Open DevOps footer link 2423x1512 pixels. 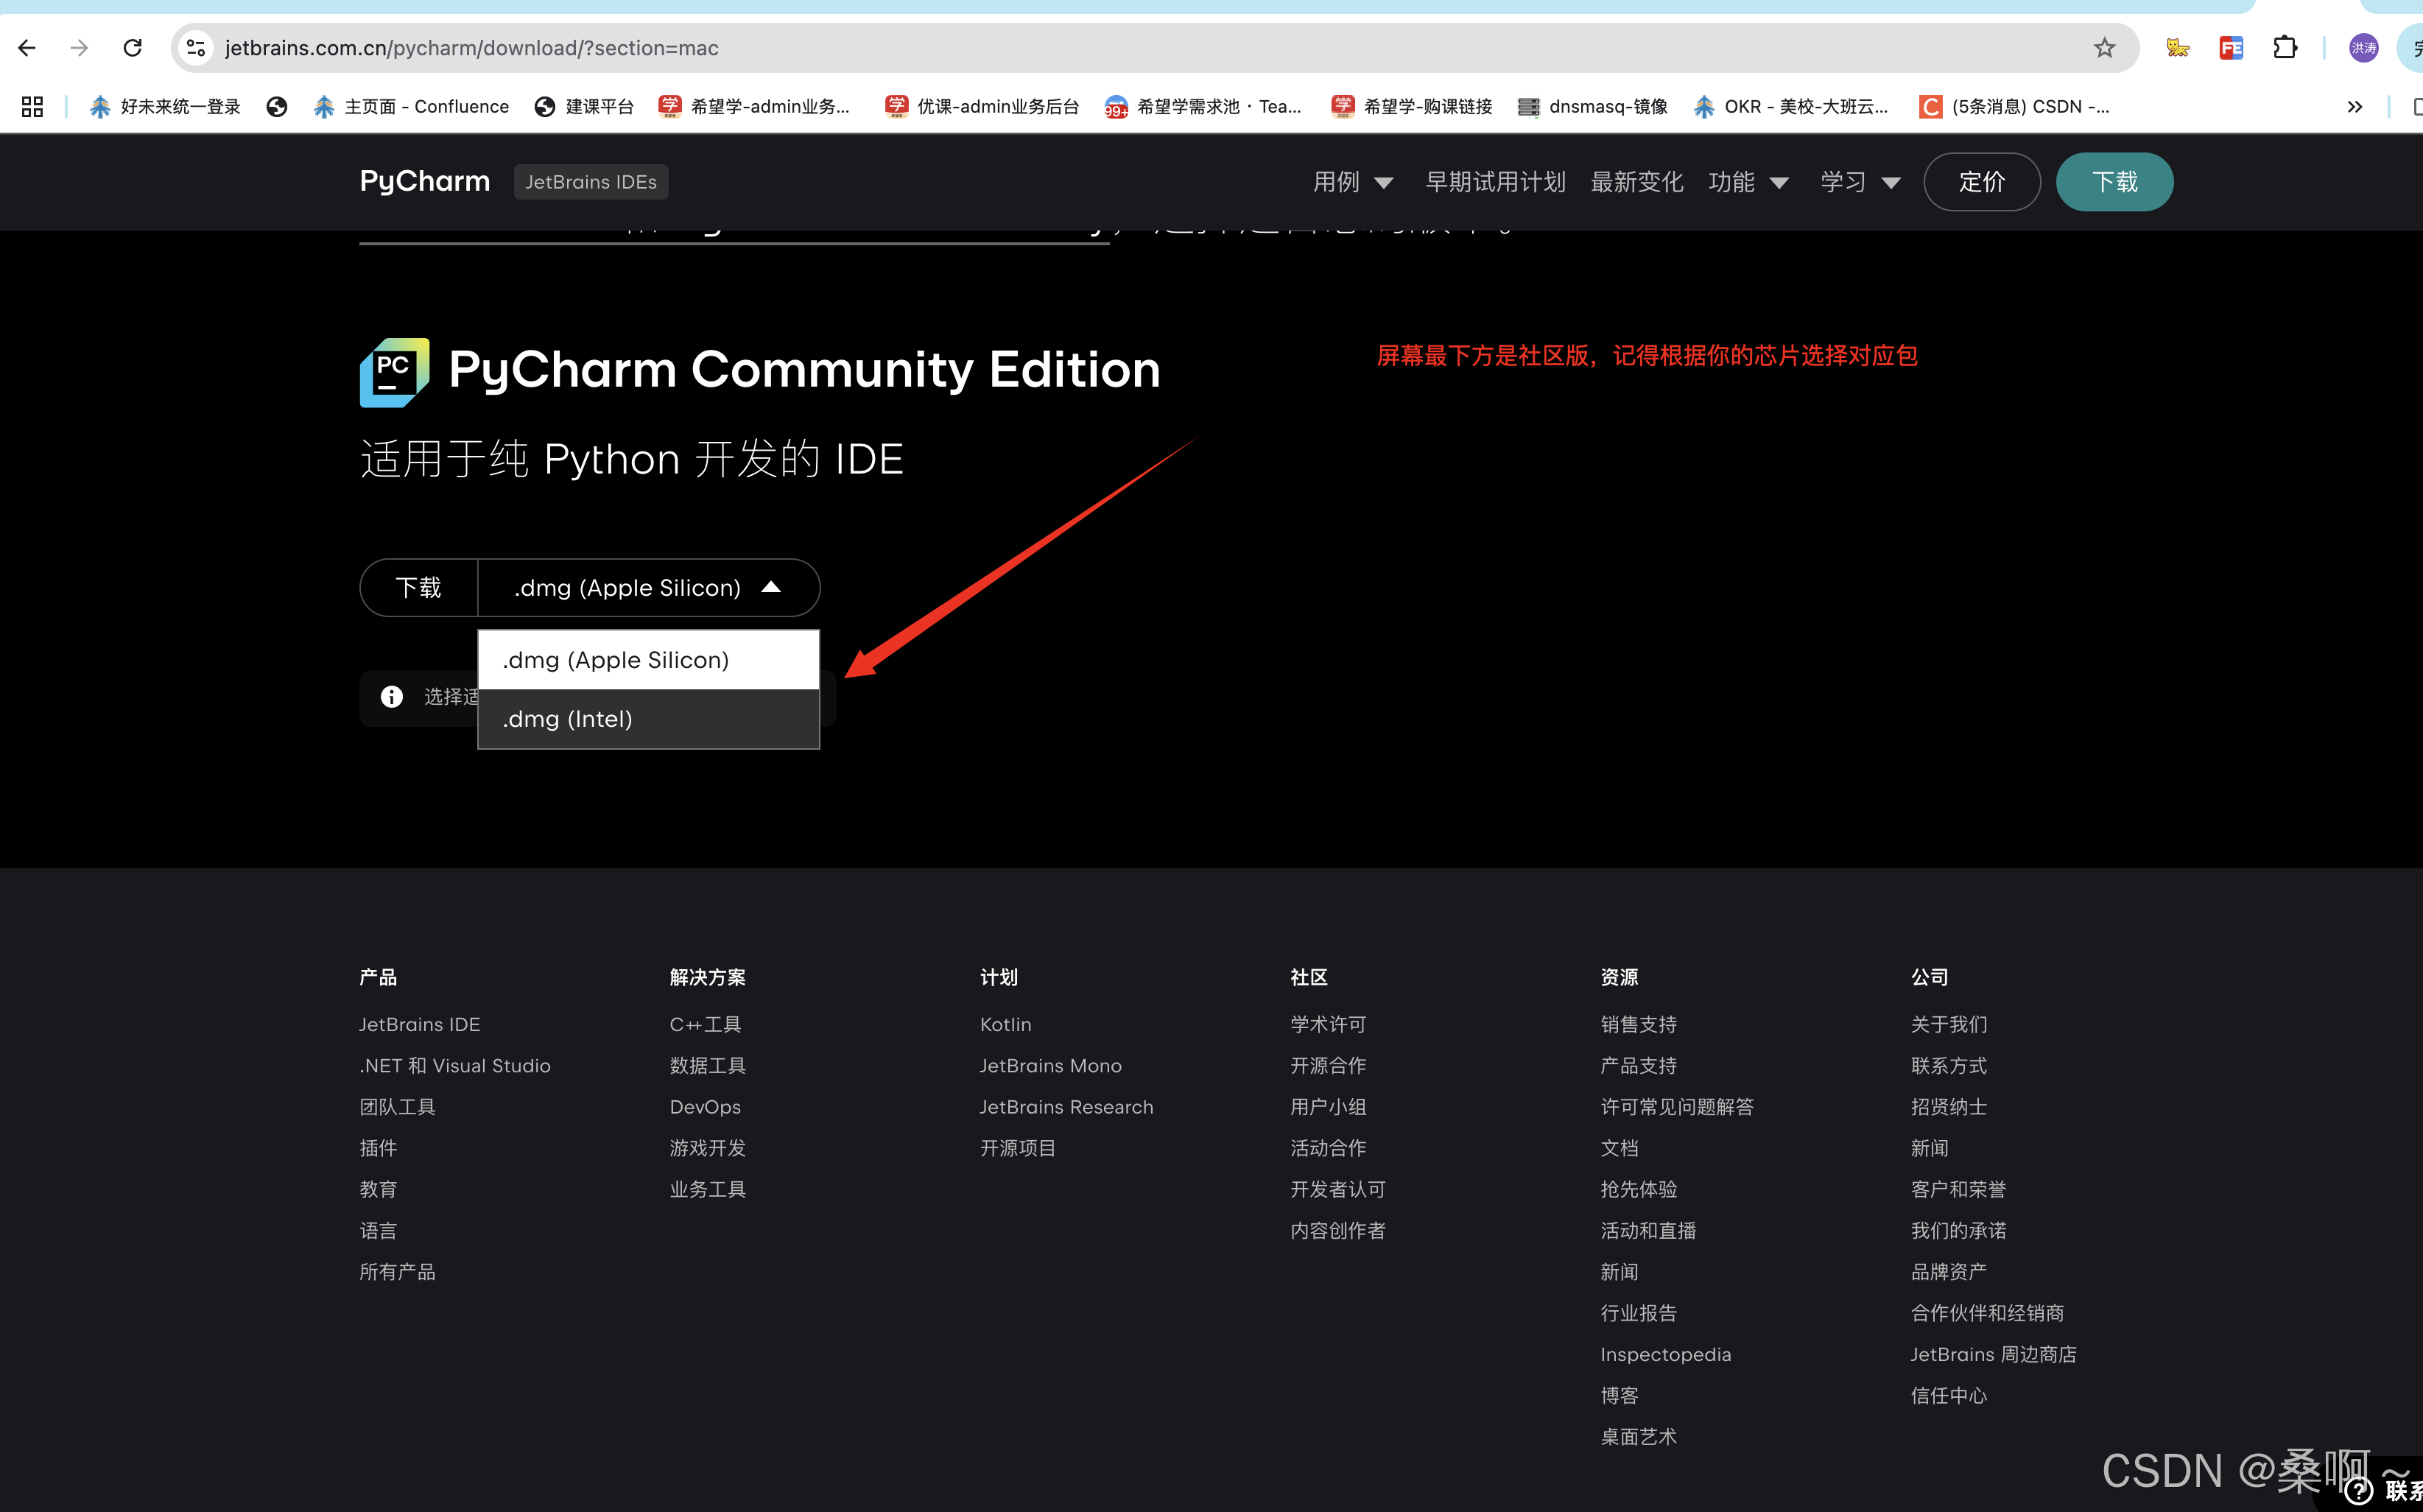pos(705,1106)
